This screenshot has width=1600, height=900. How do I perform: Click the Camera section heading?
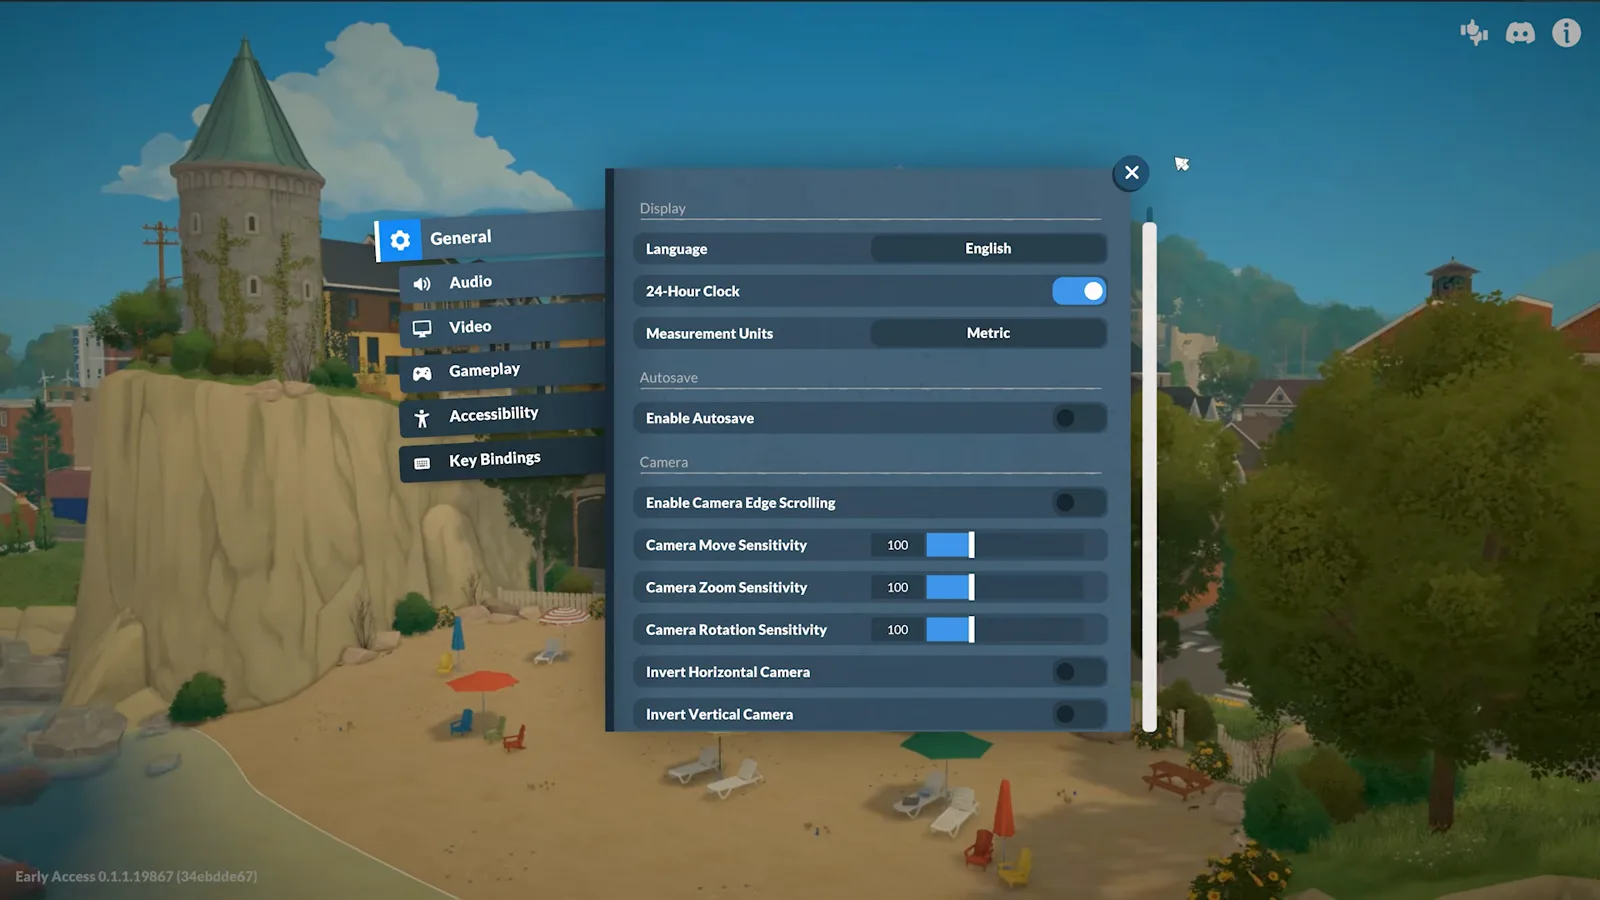tap(664, 462)
